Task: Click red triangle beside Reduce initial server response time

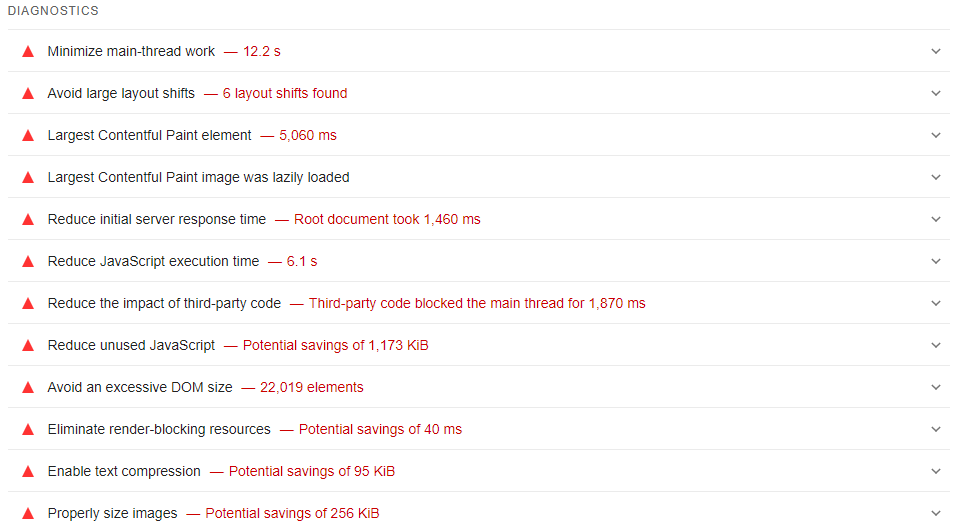Action: point(28,219)
